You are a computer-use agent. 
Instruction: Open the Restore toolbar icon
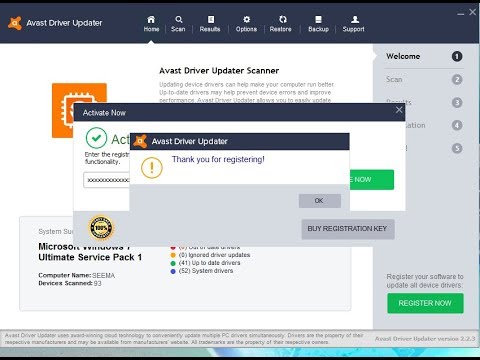[283, 19]
